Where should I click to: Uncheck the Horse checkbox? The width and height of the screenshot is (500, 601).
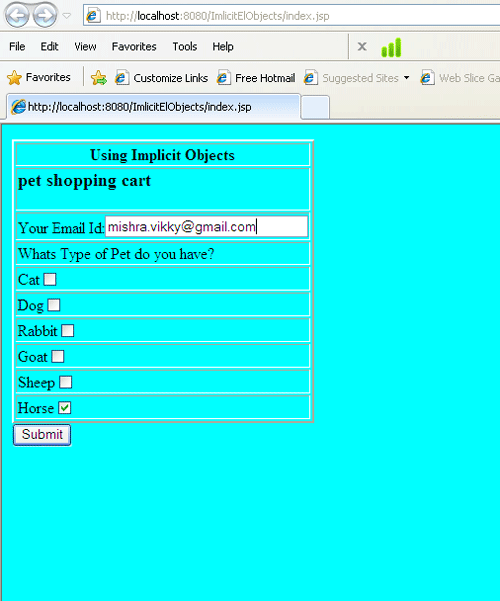pos(64,408)
